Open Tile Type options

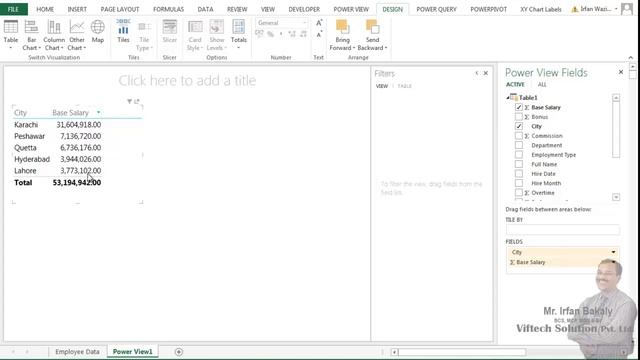point(144,35)
